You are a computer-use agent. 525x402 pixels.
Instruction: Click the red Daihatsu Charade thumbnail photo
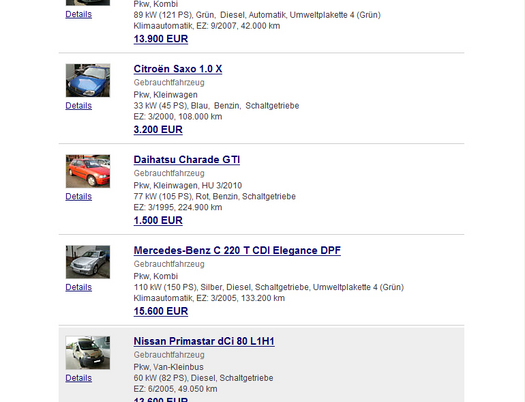click(88, 171)
